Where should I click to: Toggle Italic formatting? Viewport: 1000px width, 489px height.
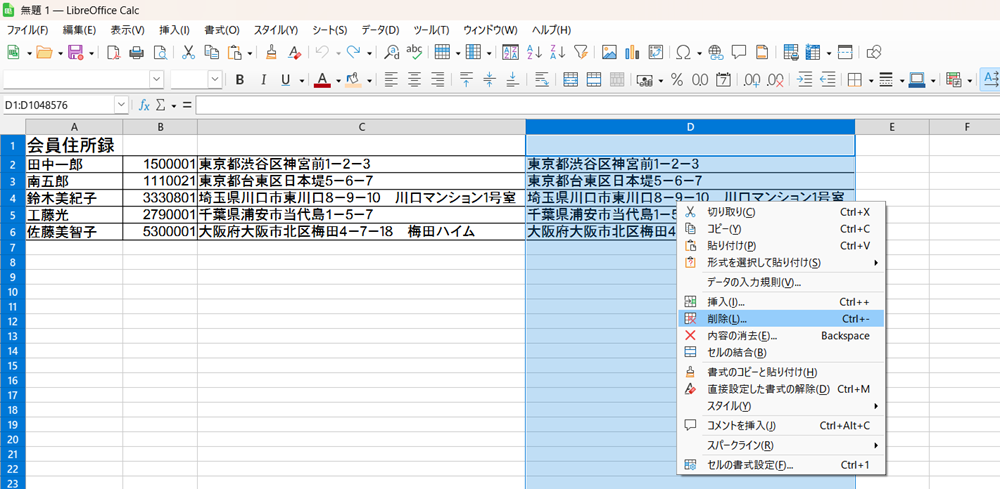coord(263,80)
